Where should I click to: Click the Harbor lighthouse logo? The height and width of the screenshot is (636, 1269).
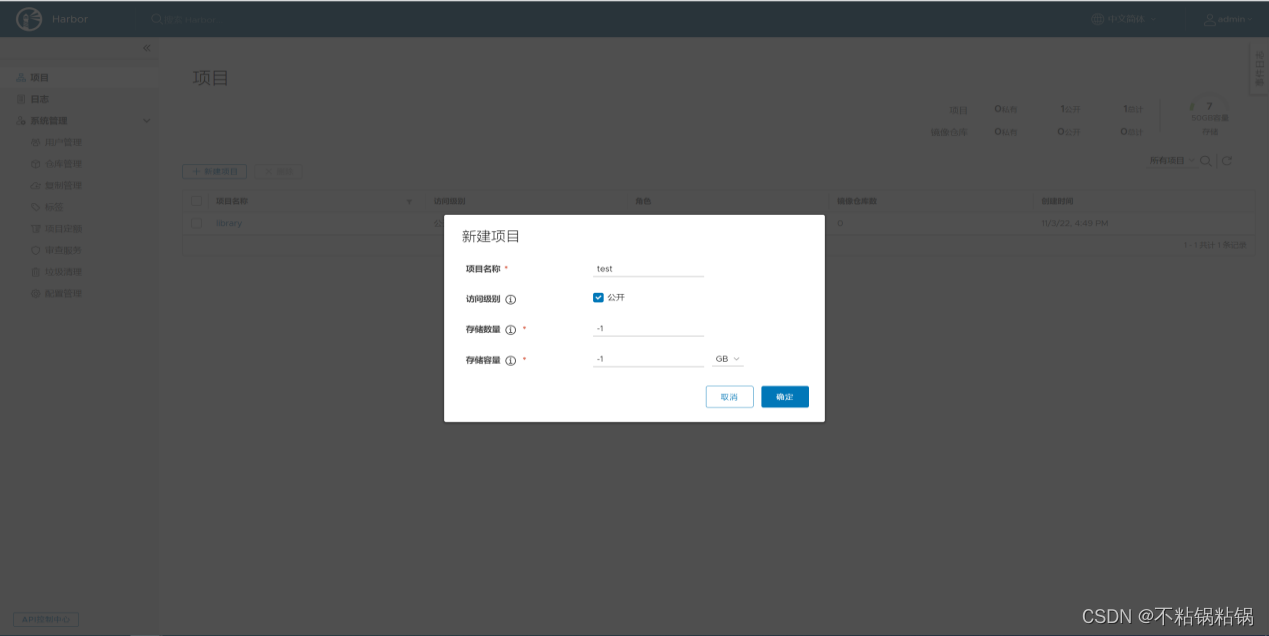[29, 19]
